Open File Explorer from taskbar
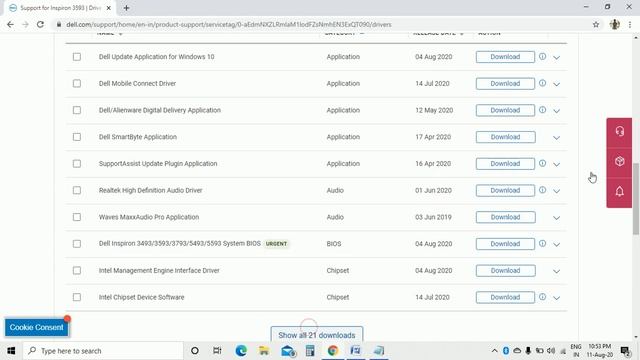 (x=264, y=351)
